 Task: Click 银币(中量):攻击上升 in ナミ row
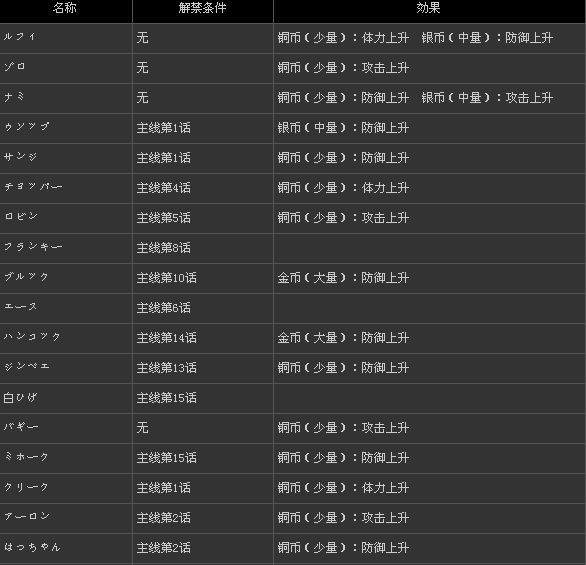(487, 98)
